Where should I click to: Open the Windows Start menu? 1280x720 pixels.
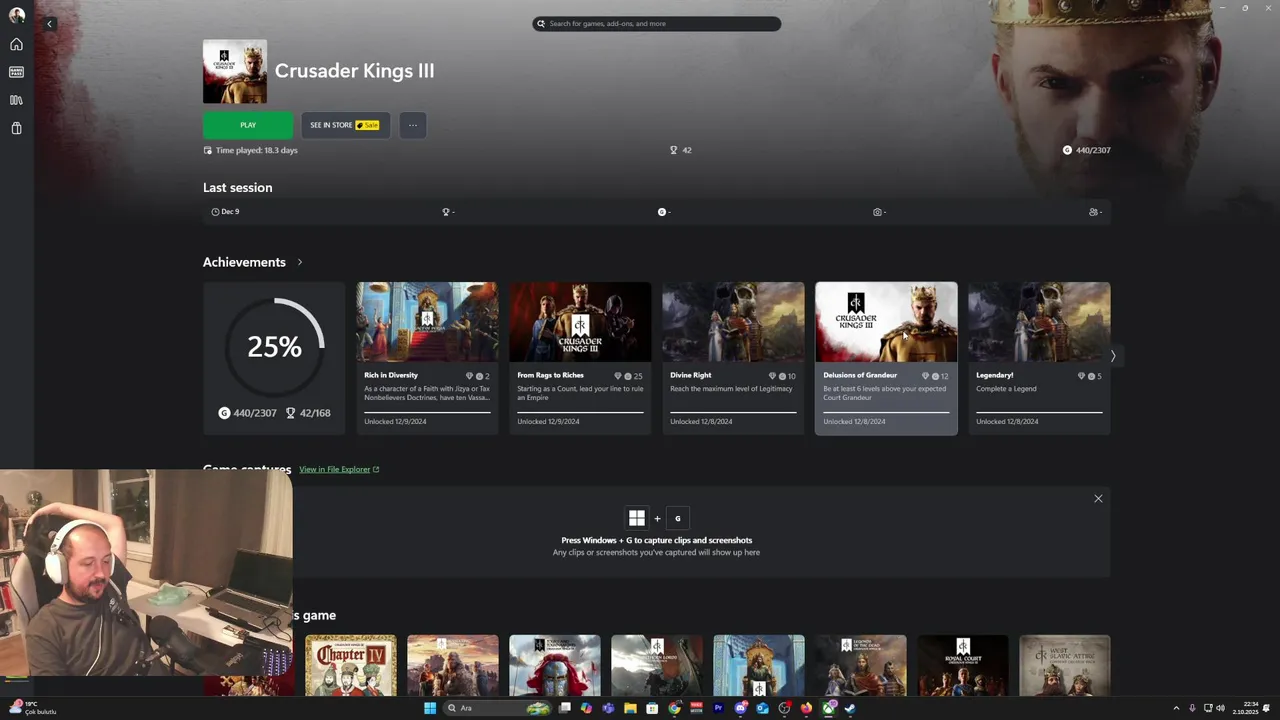[430, 708]
